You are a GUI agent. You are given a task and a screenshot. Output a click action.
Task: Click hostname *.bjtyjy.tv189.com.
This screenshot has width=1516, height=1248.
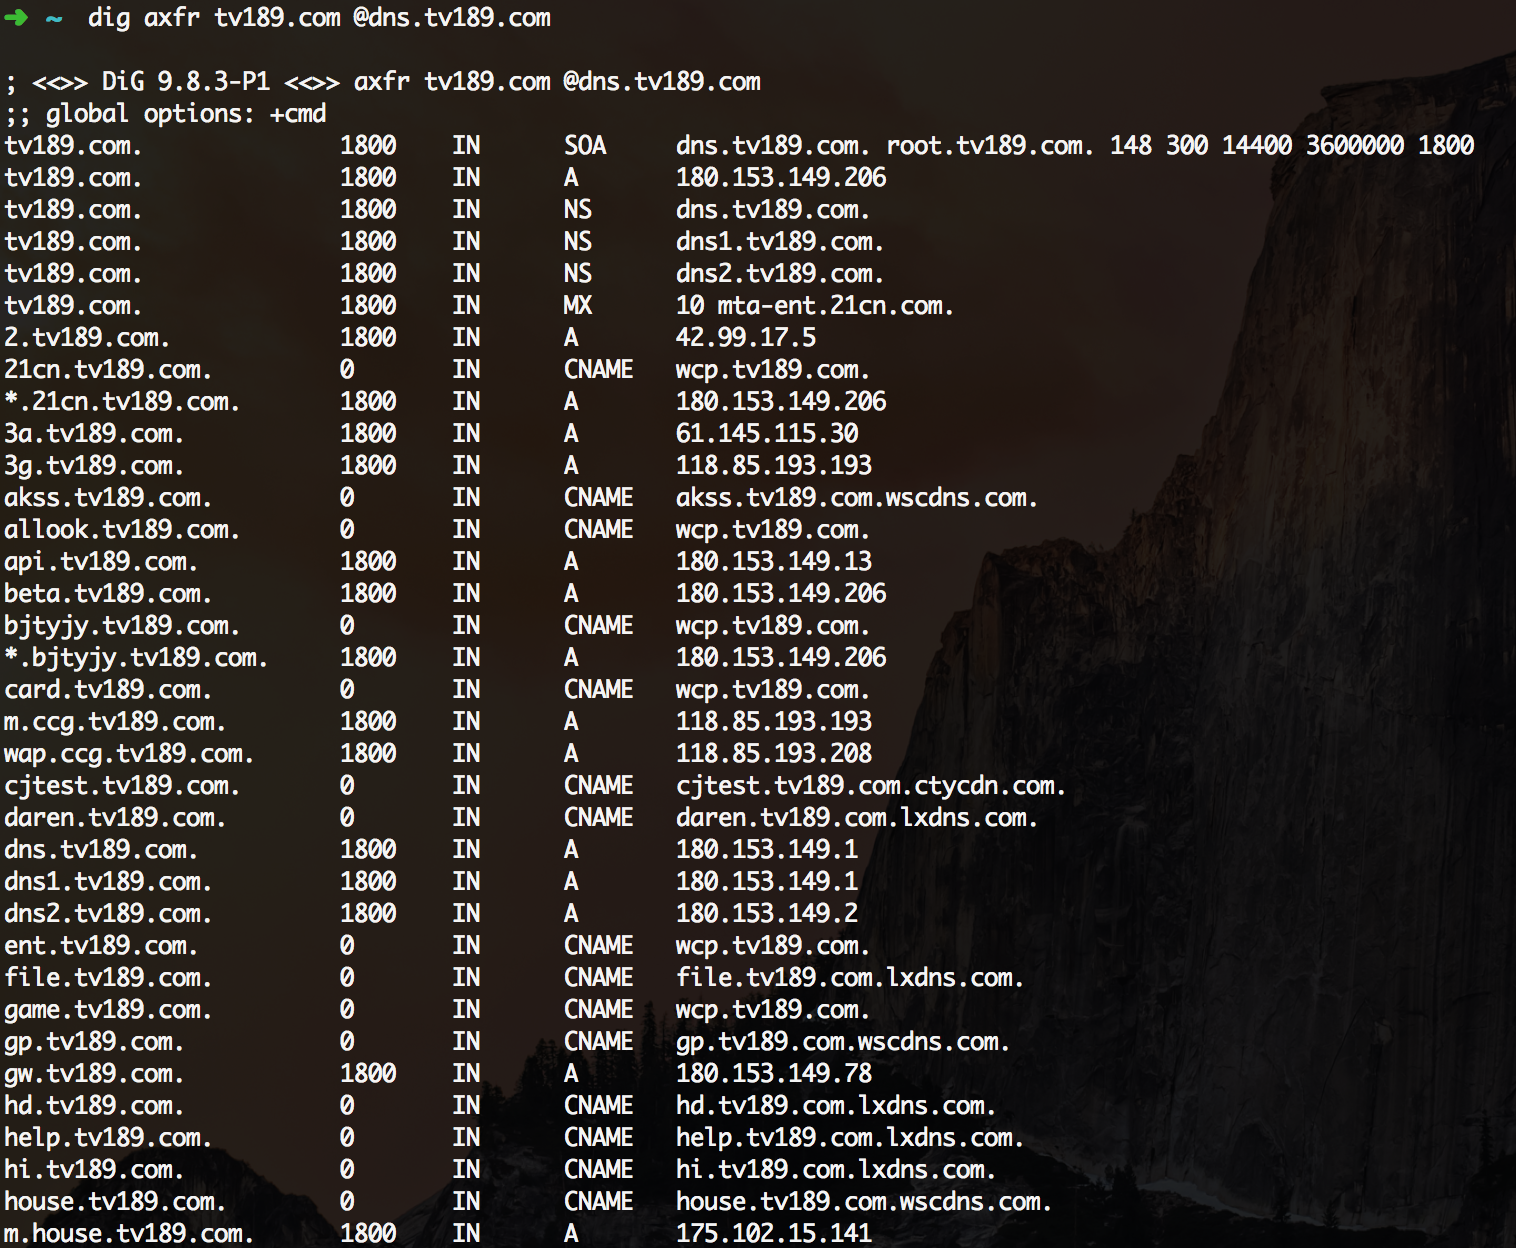[136, 658]
